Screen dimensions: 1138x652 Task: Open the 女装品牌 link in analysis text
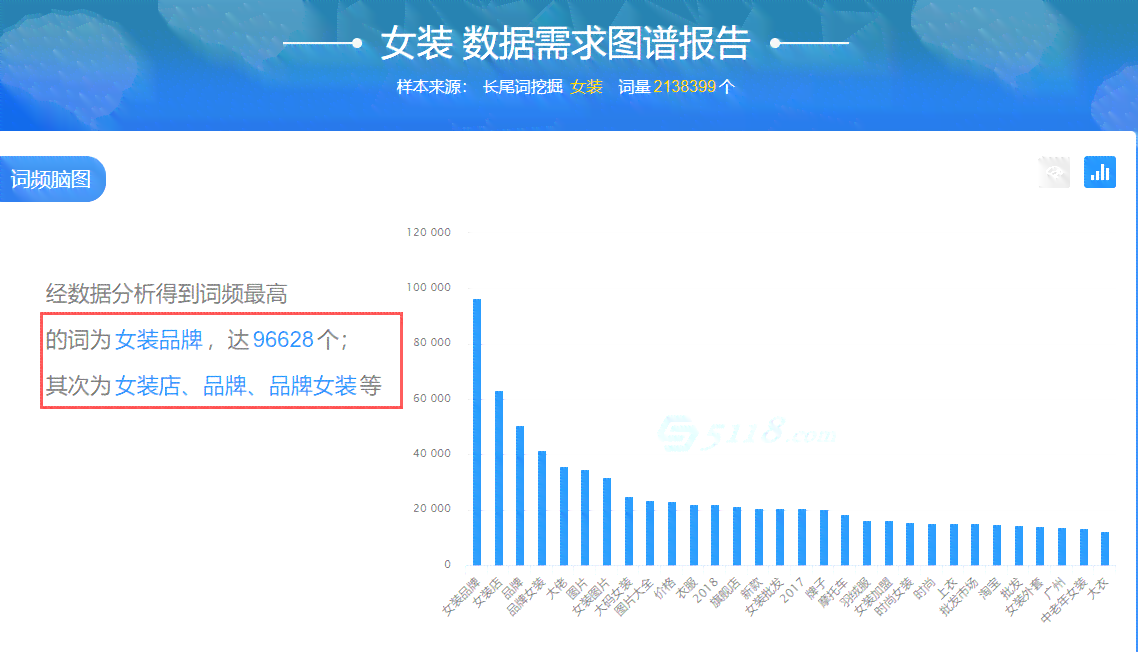[159, 340]
